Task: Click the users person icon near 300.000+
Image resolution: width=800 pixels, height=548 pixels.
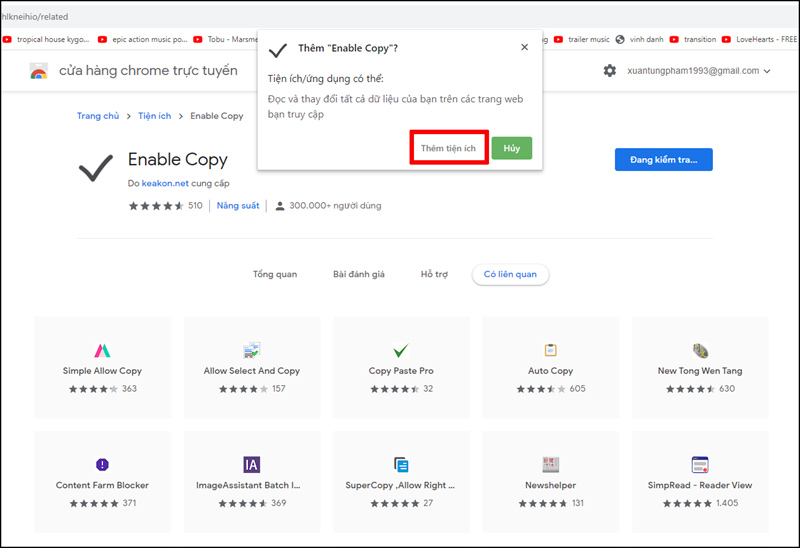Action: point(280,206)
